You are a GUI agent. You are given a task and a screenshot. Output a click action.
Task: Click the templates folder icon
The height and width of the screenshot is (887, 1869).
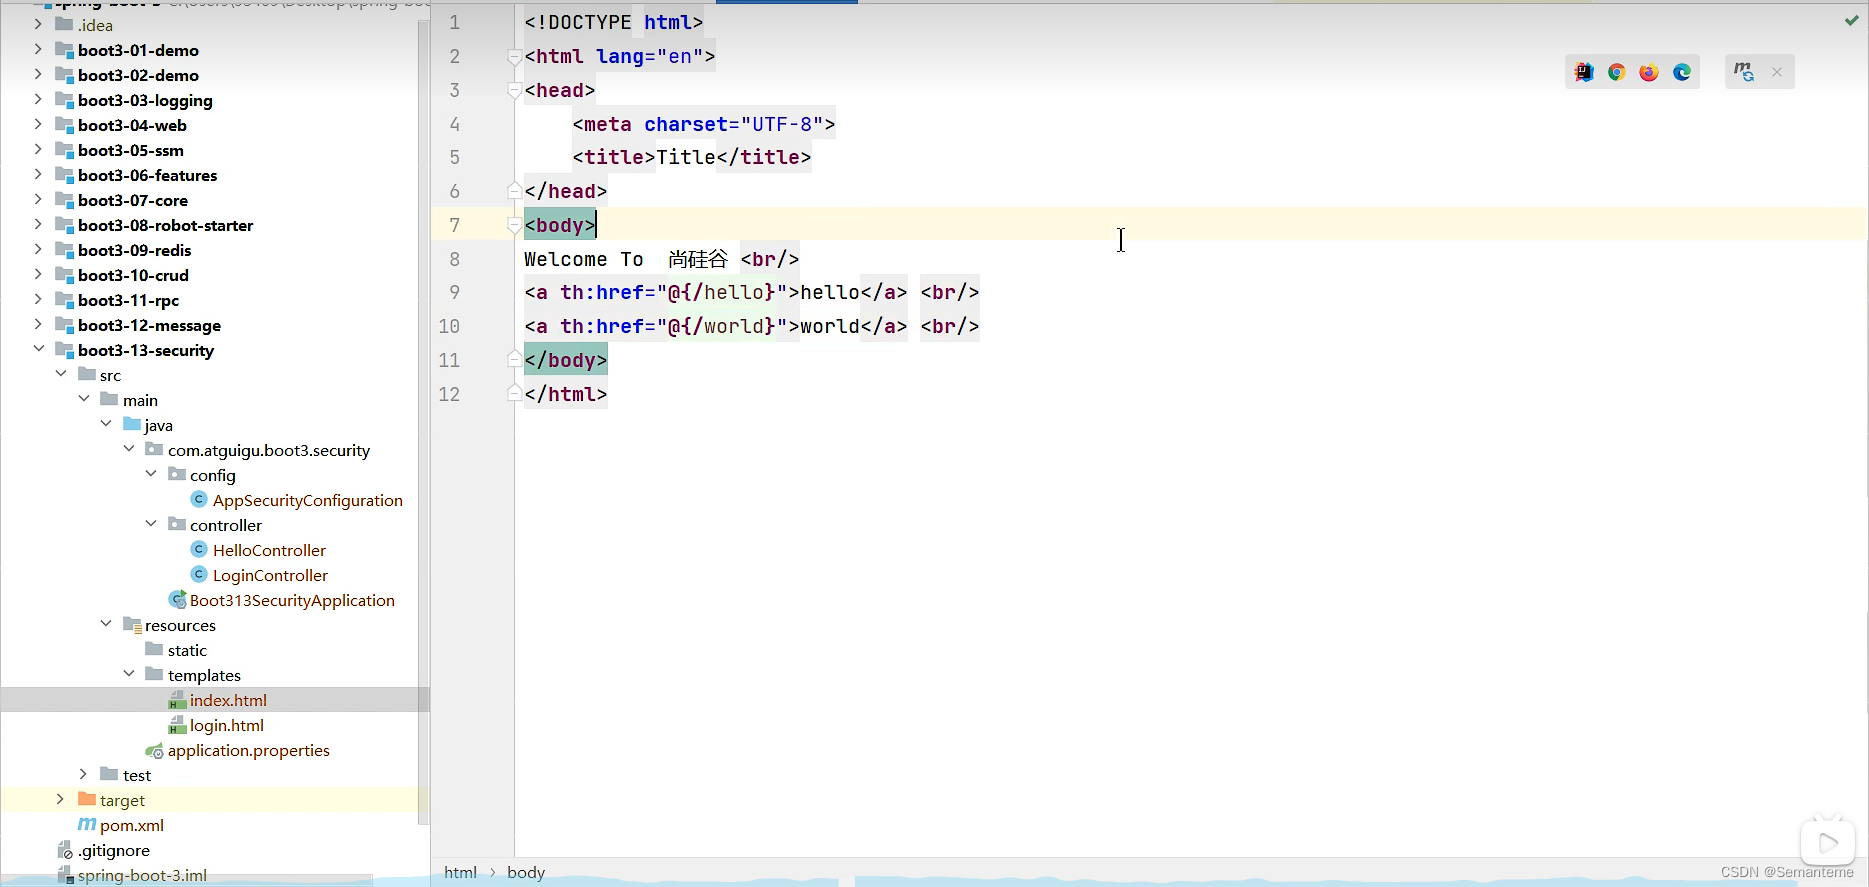pyautogui.click(x=154, y=674)
